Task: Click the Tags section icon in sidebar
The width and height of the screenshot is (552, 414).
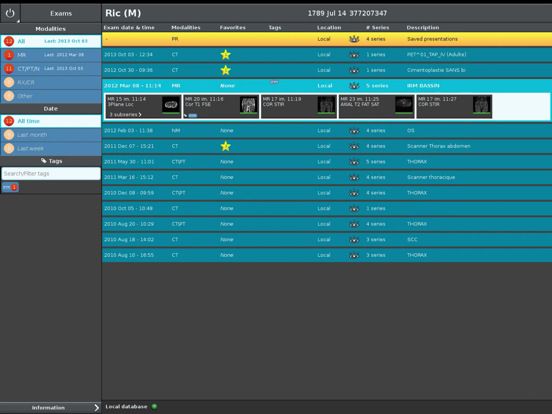Action: point(43,161)
